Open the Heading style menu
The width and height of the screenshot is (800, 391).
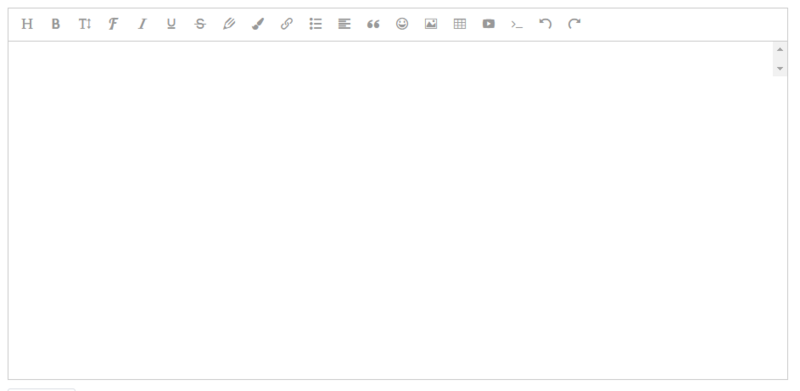(27, 24)
